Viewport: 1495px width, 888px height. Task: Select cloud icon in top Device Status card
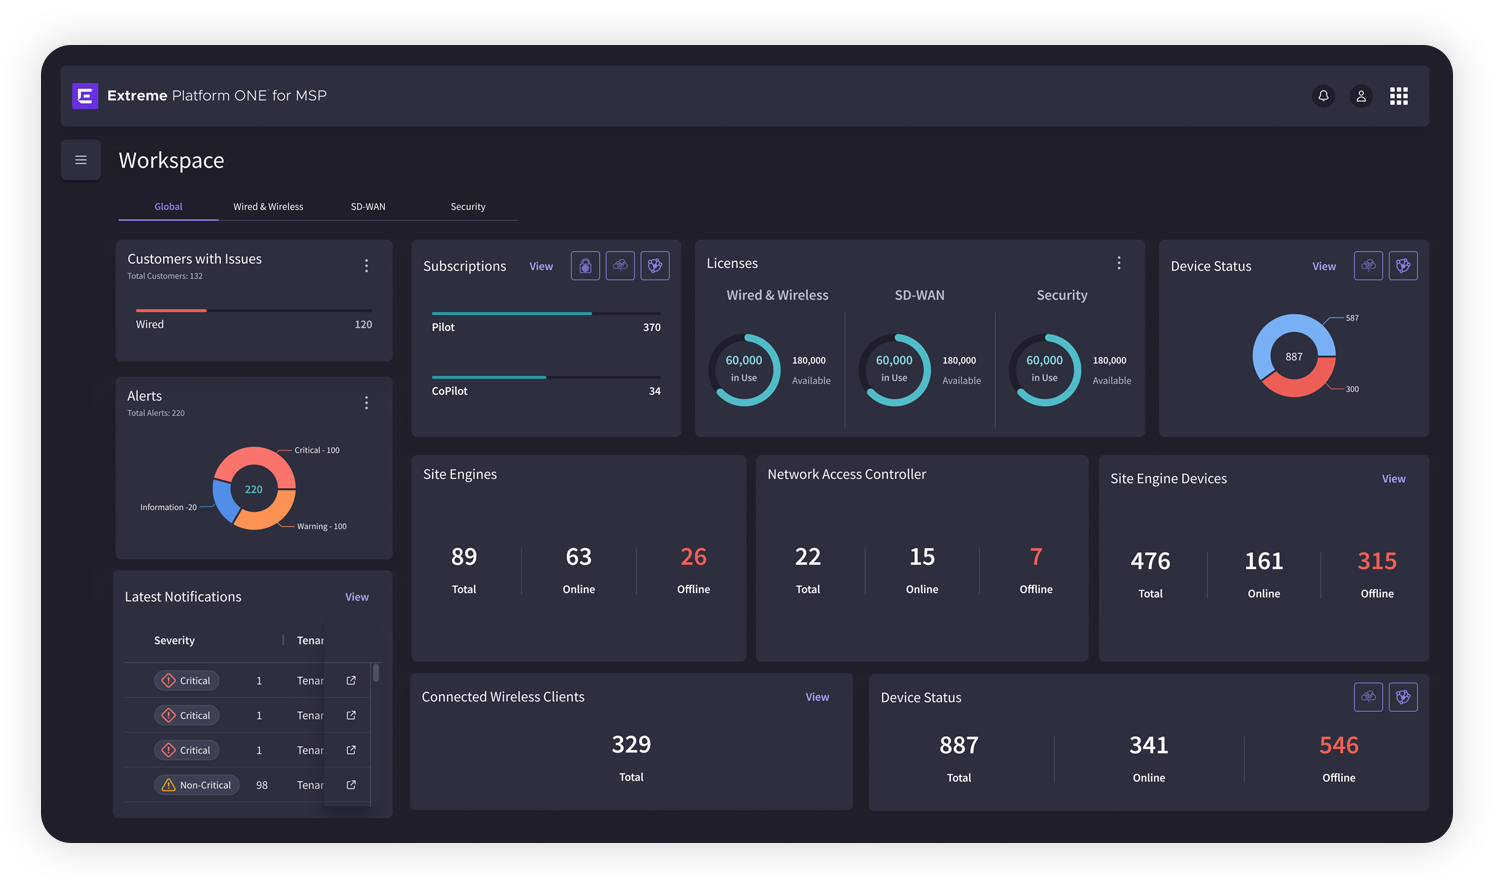(1368, 266)
